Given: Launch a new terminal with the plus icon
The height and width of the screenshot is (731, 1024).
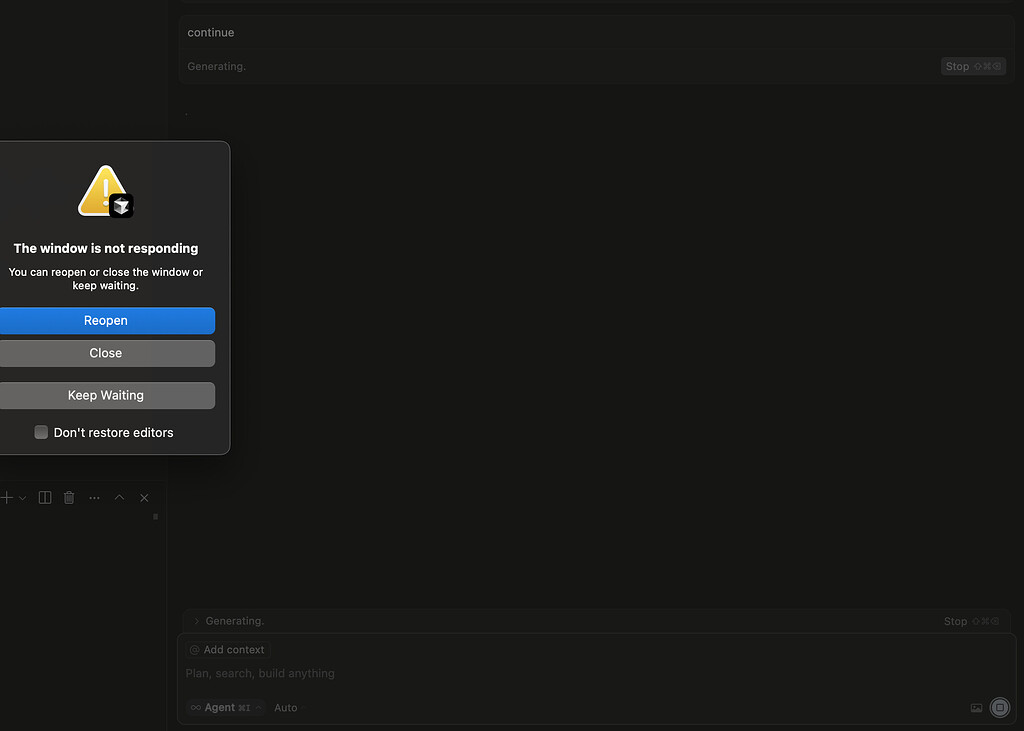Looking at the screenshot, I should 6,497.
